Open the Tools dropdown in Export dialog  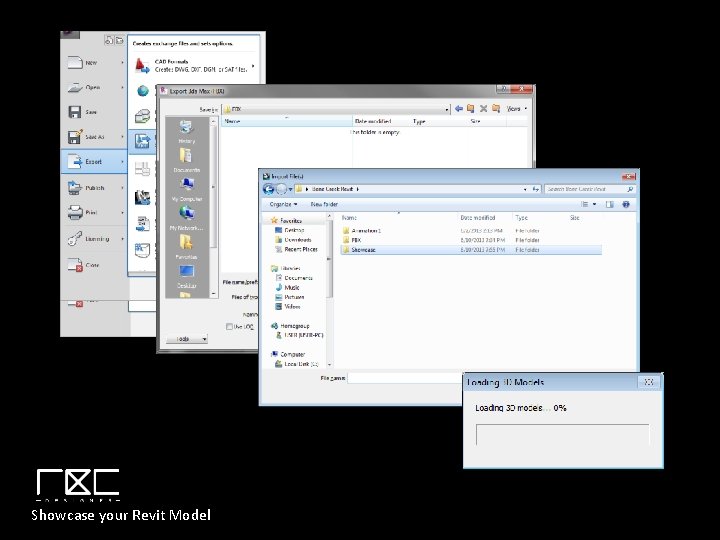pos(186,339)
